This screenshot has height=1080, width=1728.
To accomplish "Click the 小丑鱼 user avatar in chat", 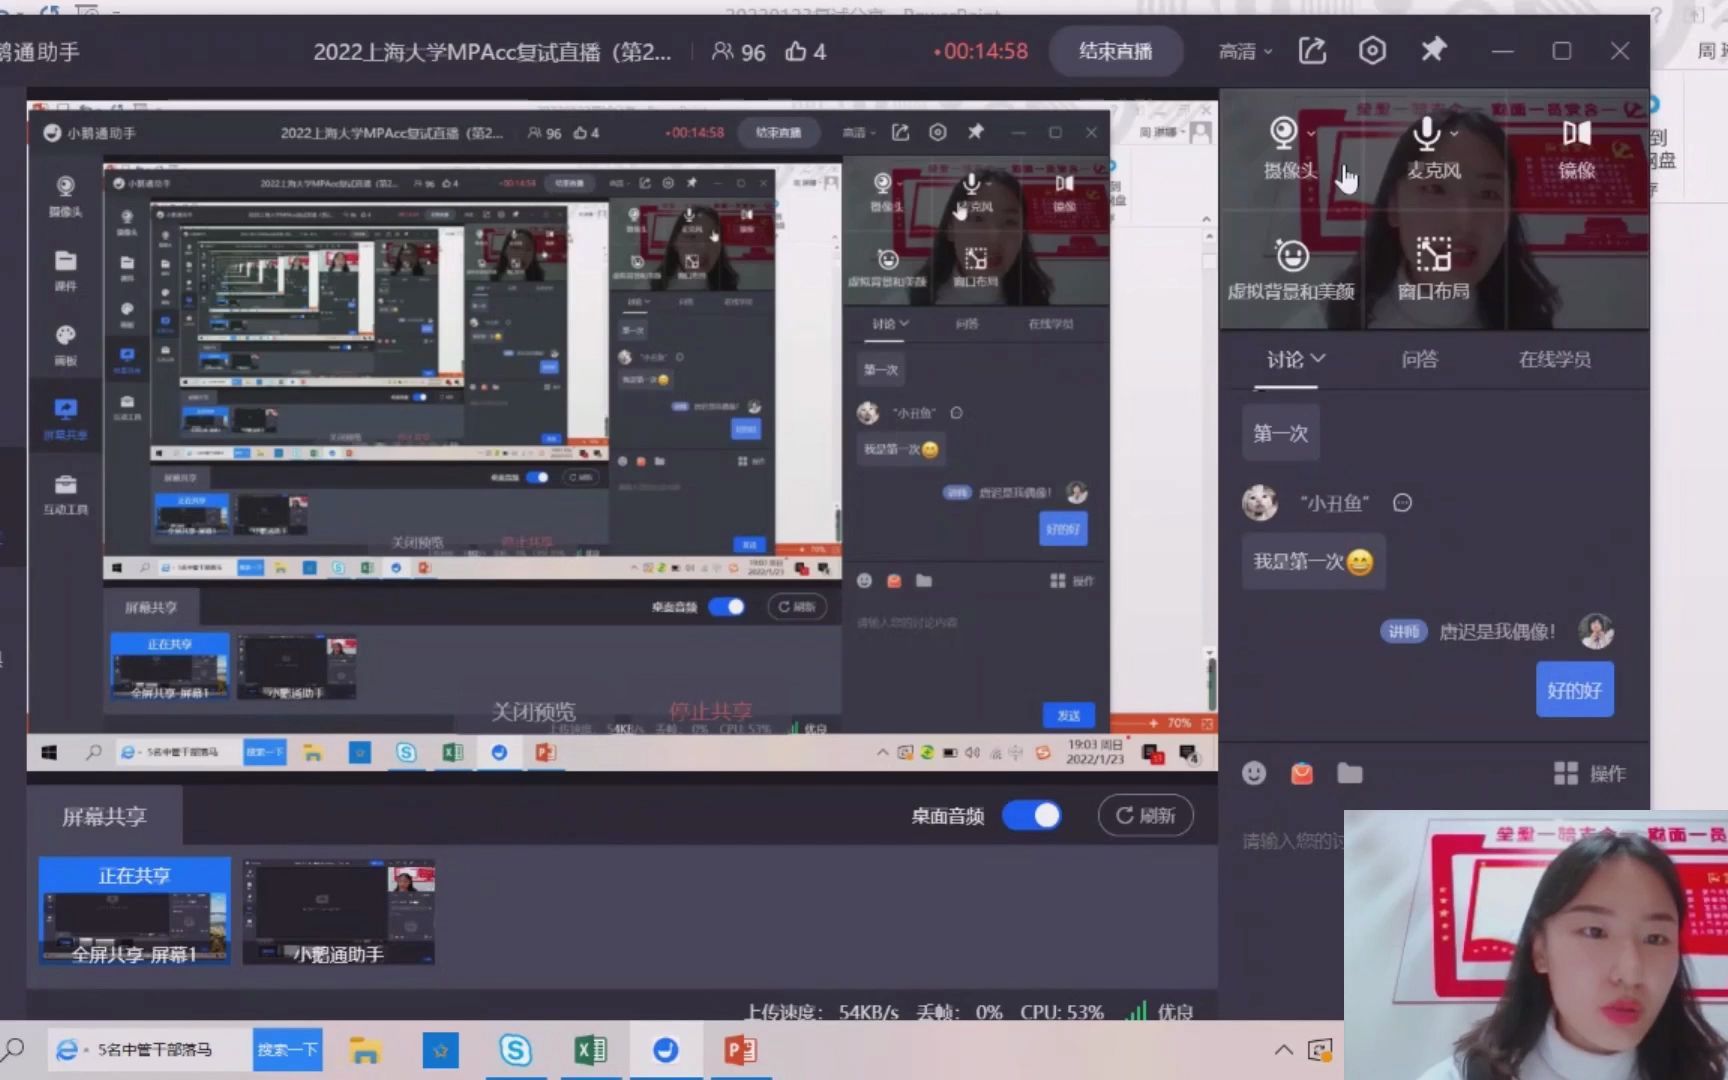I will pyautogui.click(x=1260, y=502).
